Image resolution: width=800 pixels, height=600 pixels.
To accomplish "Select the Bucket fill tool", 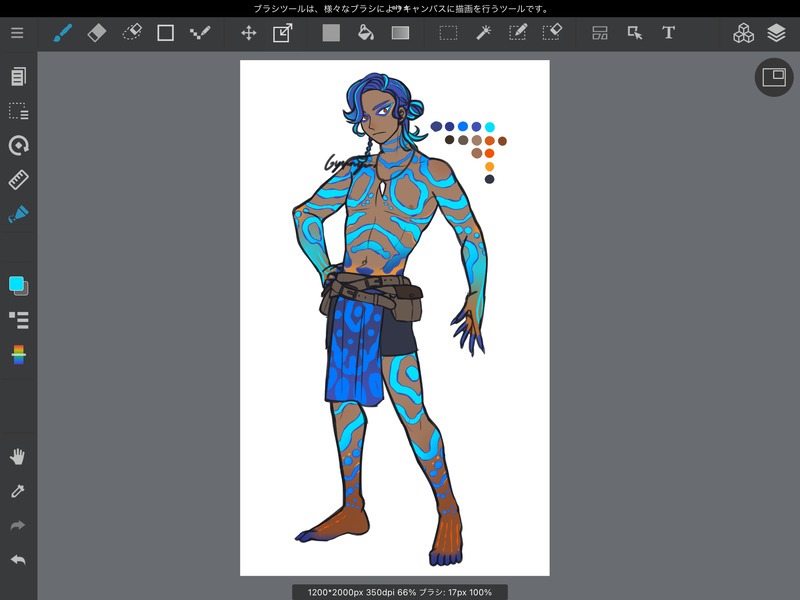I will click(366, 33).
